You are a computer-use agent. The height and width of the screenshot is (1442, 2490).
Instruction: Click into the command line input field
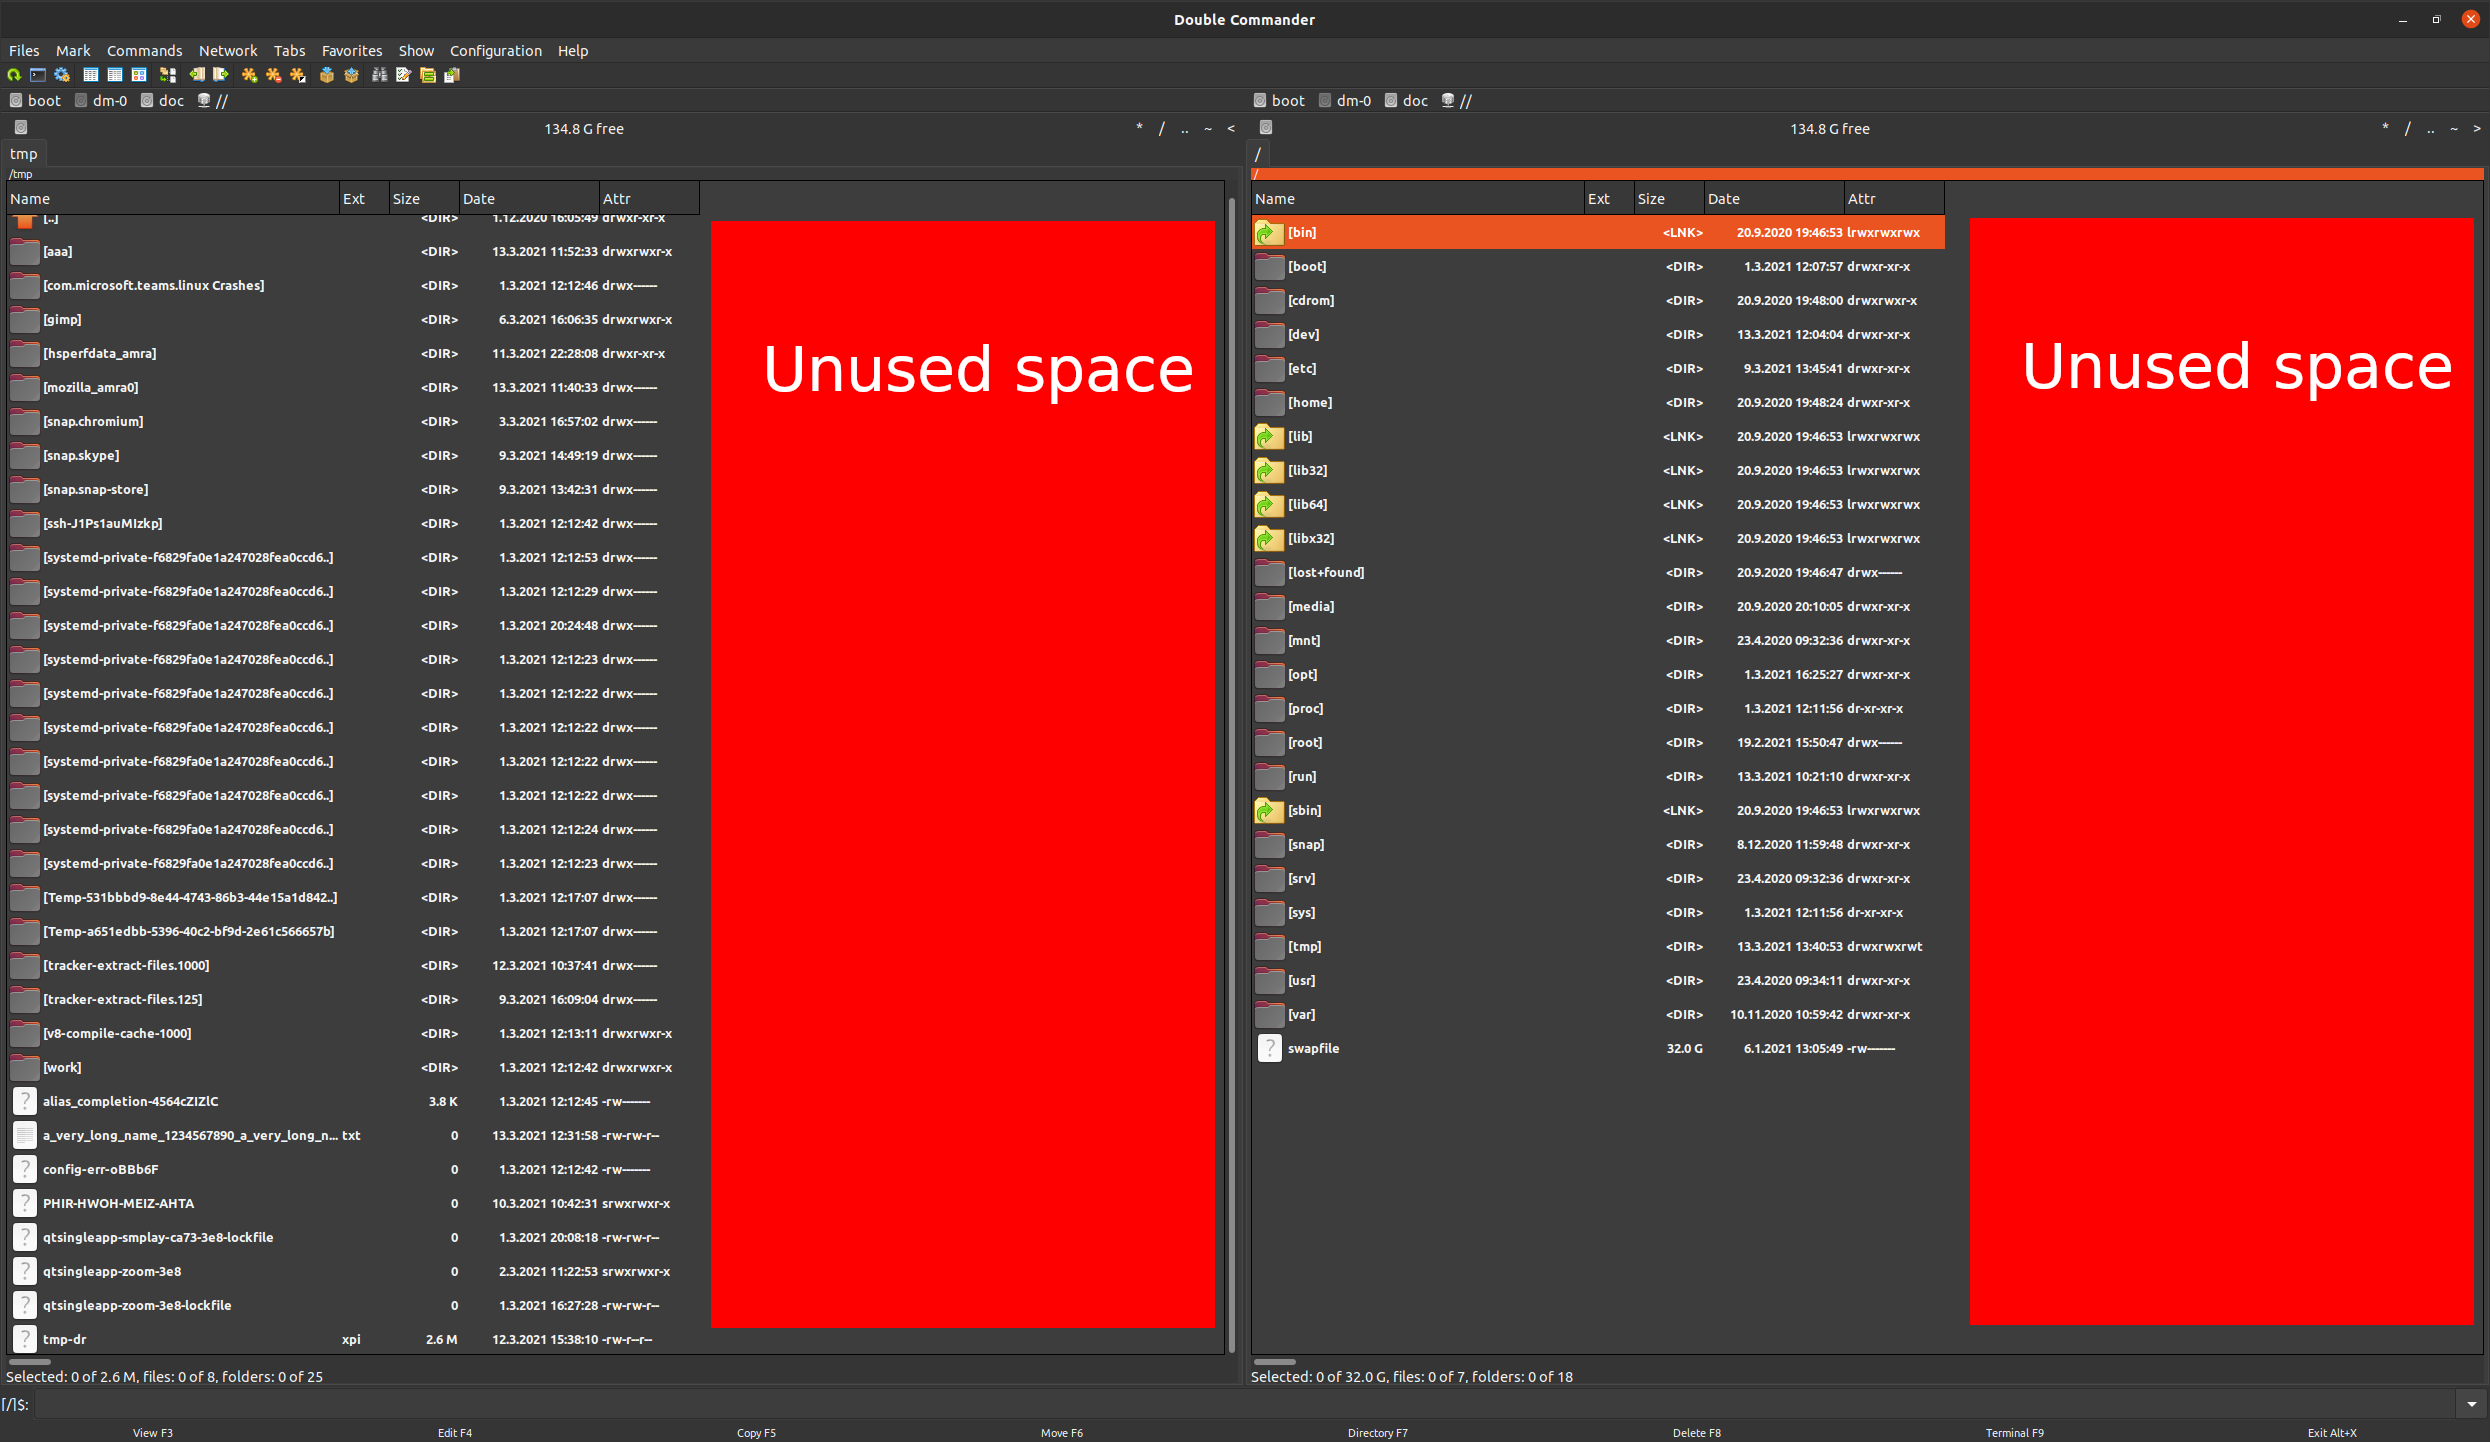(1245, 1404)
